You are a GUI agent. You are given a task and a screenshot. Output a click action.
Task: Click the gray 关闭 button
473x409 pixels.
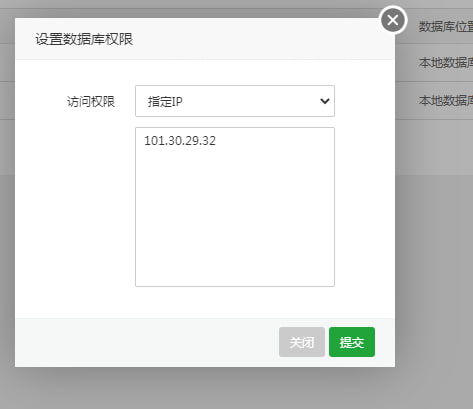pos(302,342)
